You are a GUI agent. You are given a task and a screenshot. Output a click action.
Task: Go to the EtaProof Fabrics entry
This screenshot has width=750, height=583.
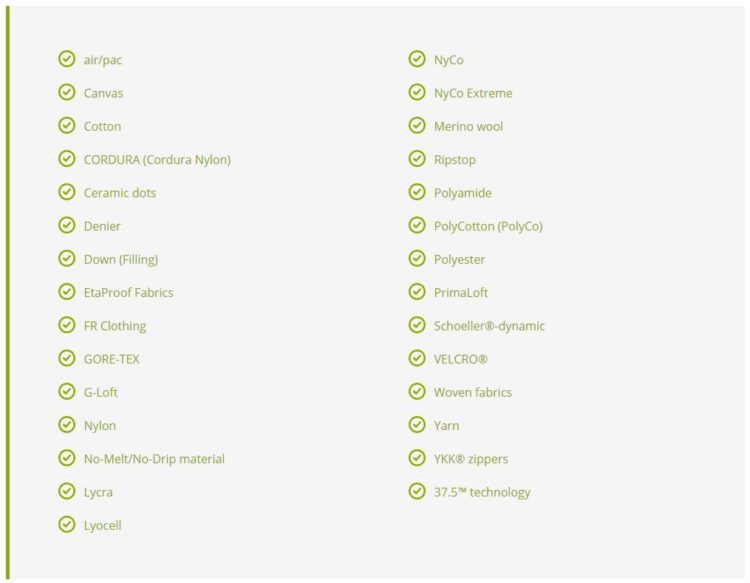pos(128,292)
